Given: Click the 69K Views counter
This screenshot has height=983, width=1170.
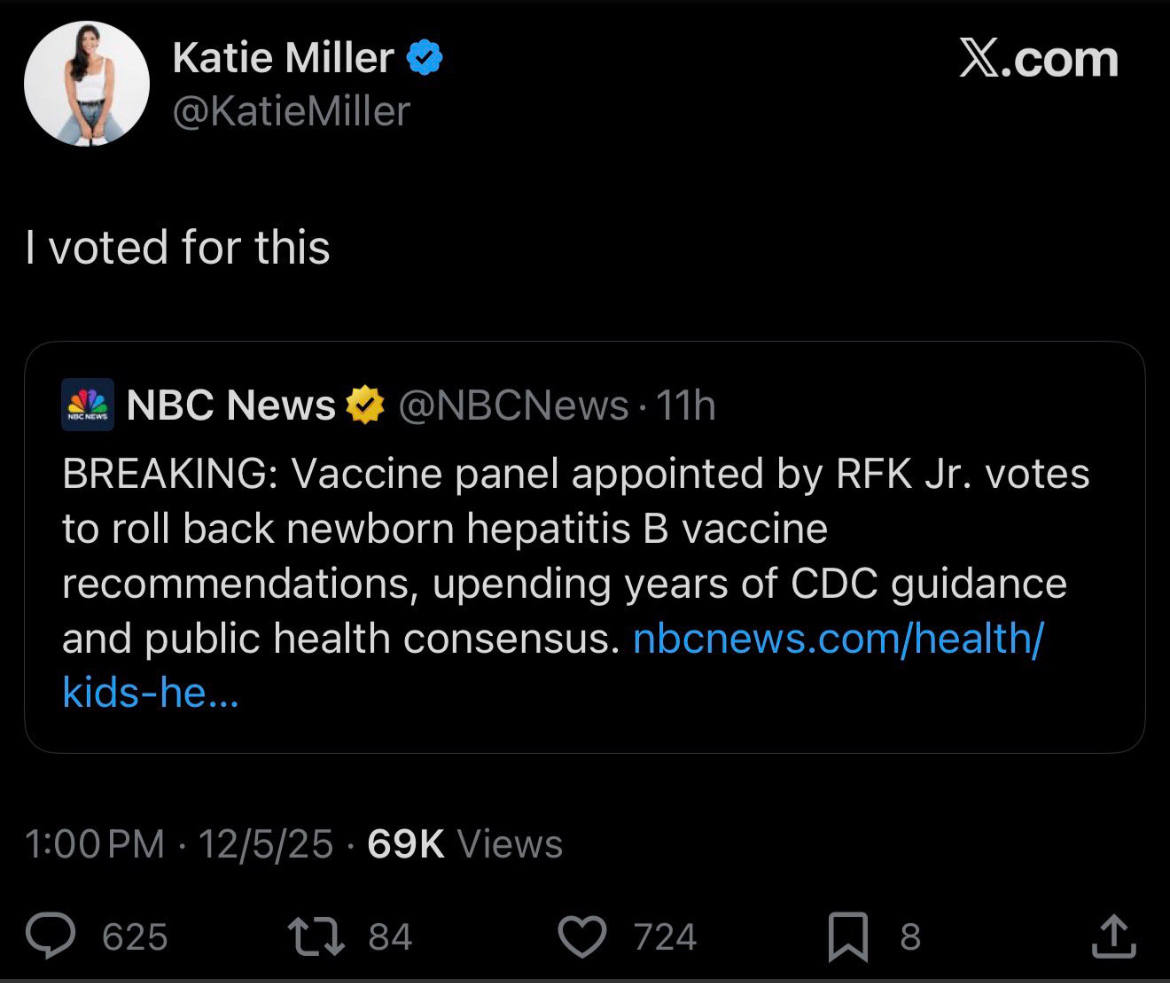Looking at the screenshot, I should 465,845.
